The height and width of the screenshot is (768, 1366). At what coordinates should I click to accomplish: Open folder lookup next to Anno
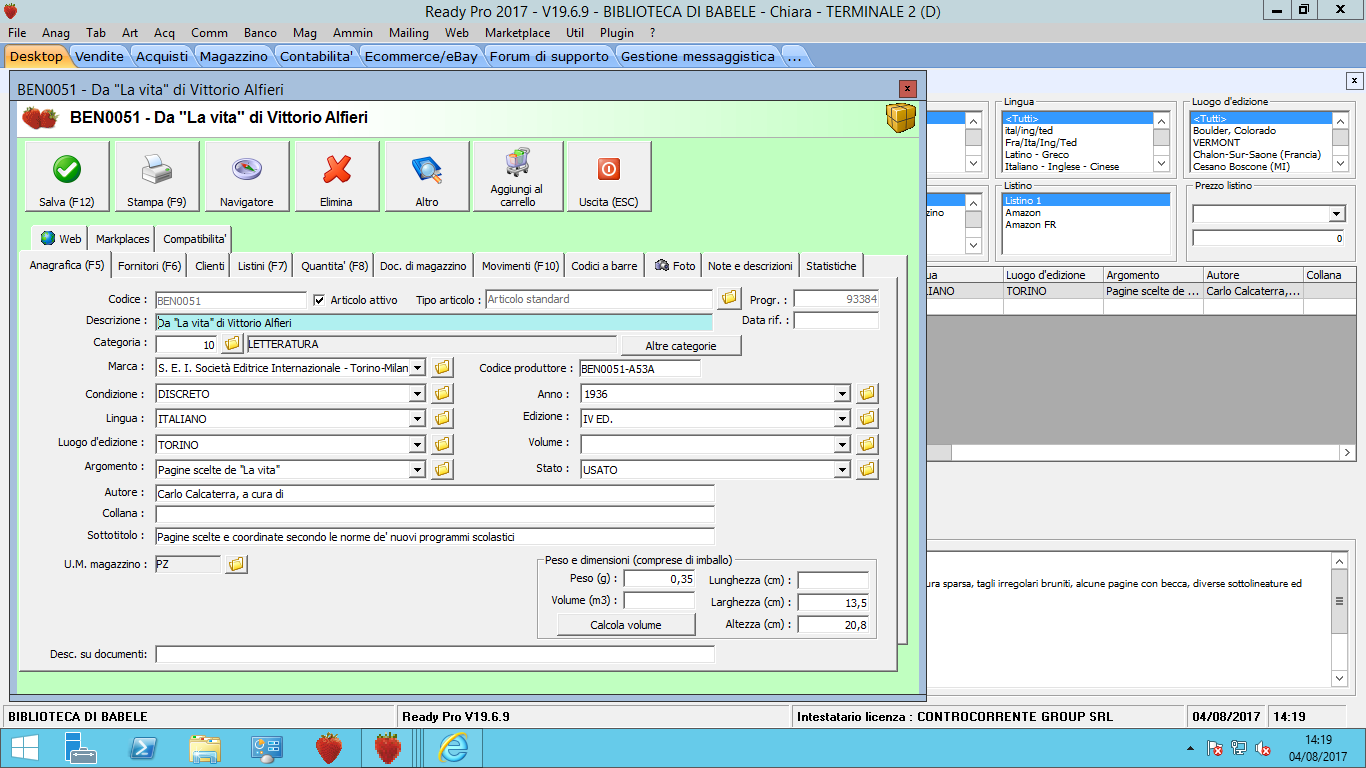[x=868, y=394]
